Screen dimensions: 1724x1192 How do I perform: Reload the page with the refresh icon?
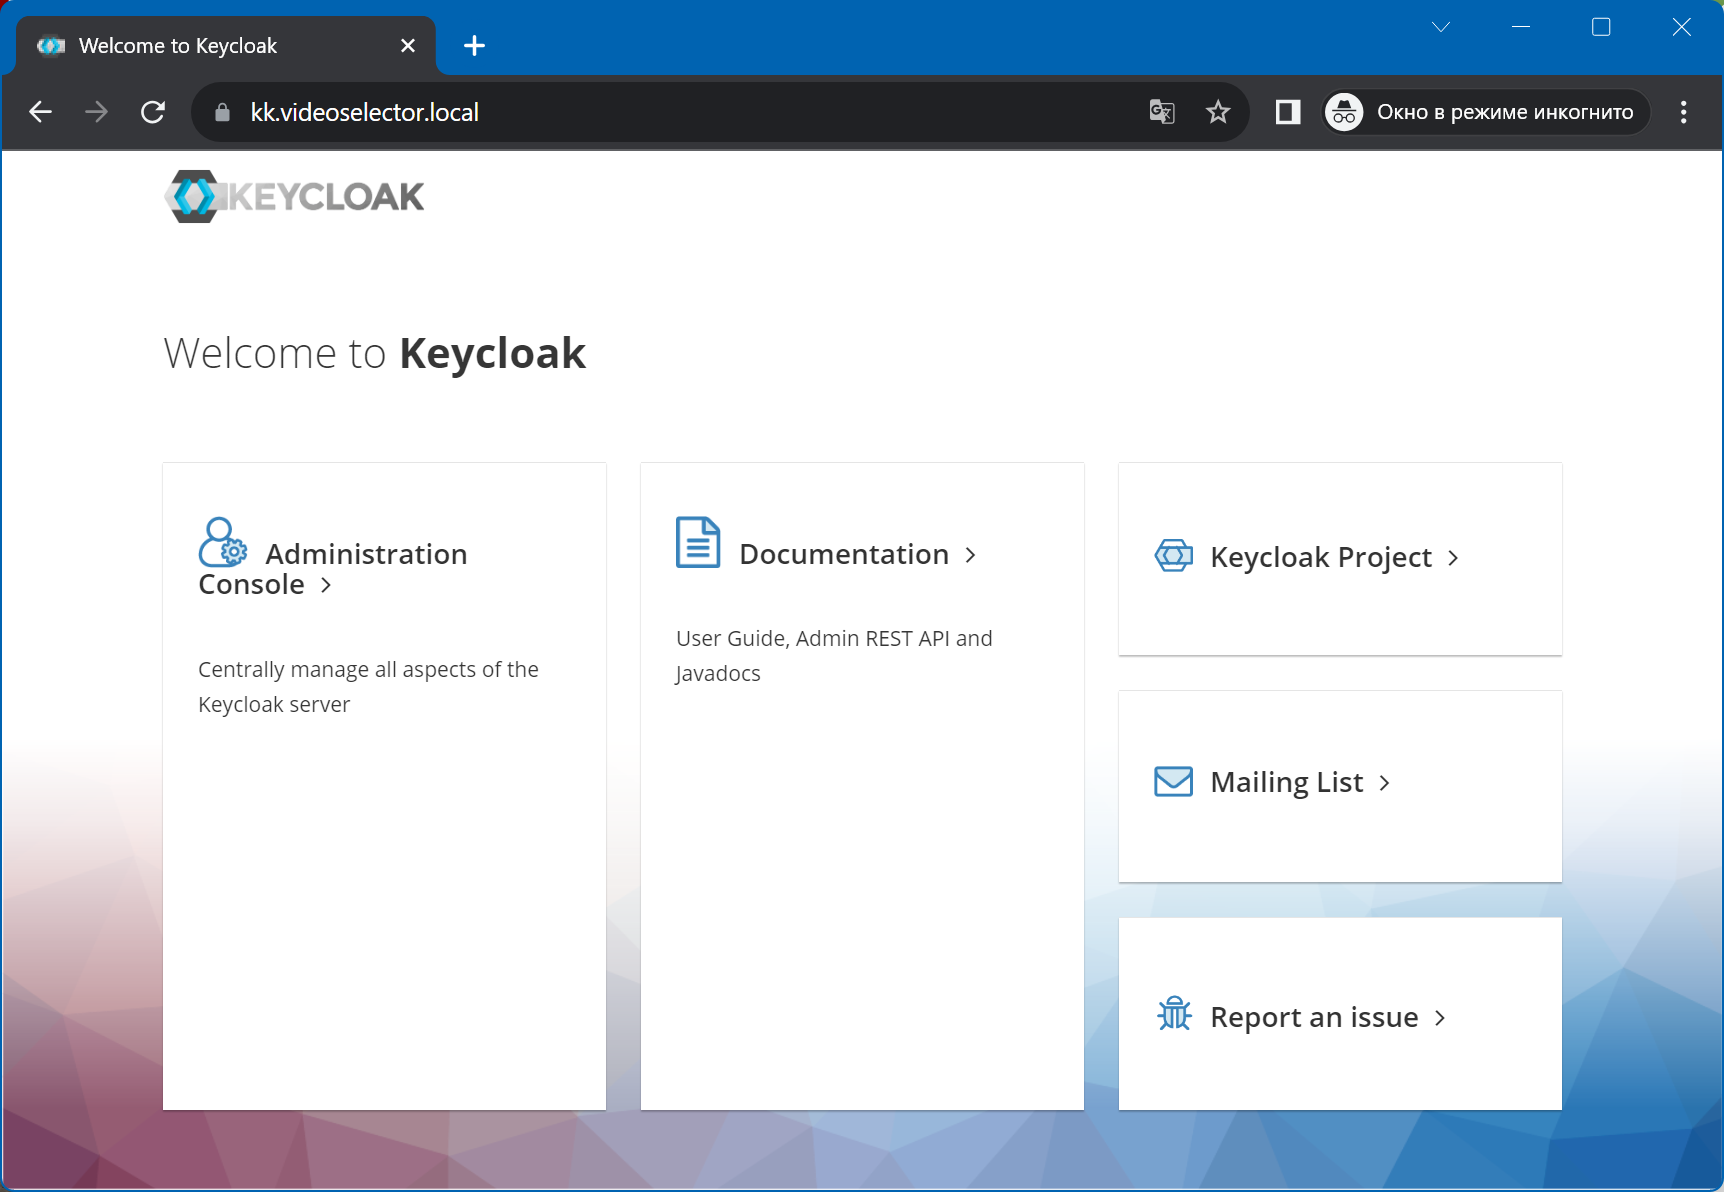(x=153, y=112)
